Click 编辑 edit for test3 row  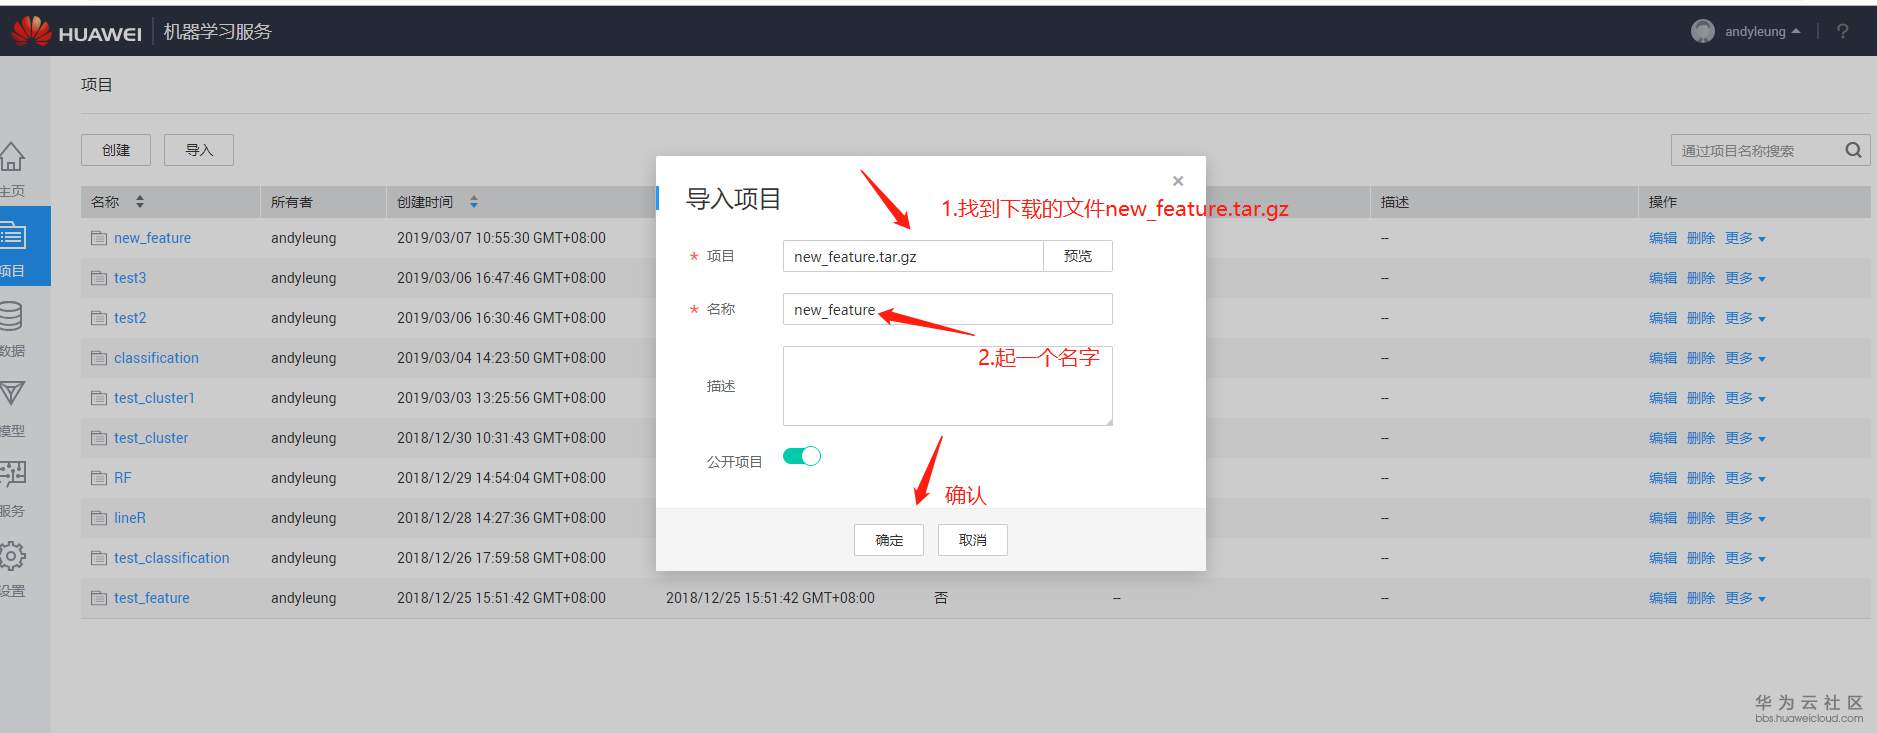[x=1663, y=278]
